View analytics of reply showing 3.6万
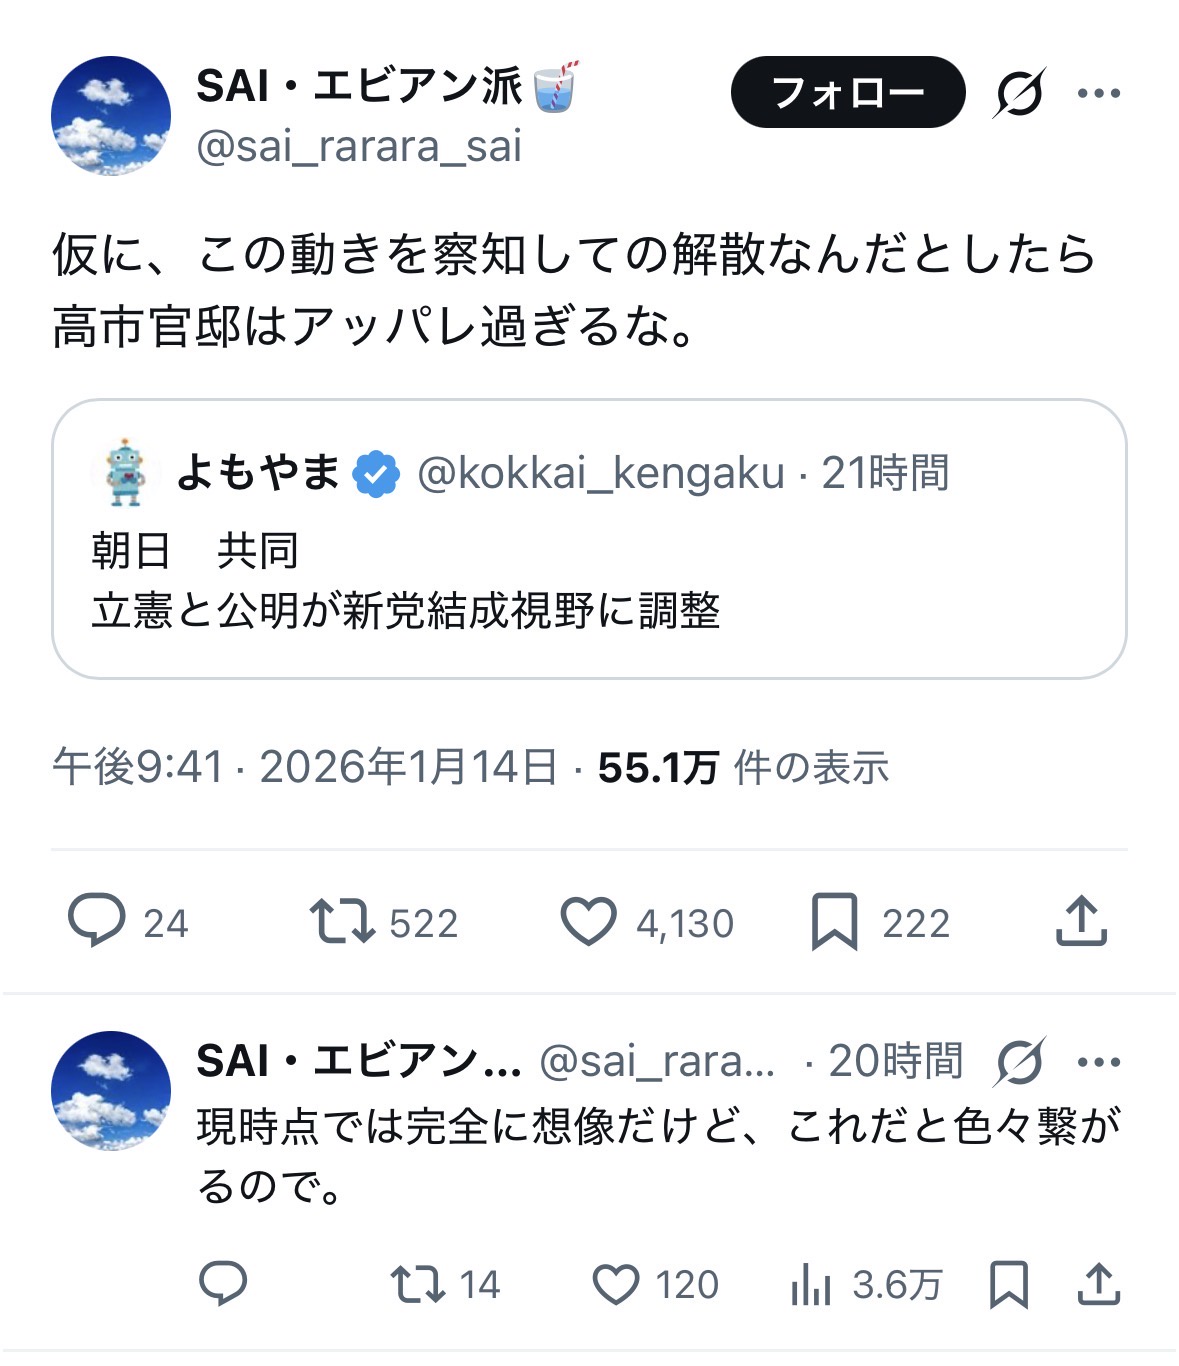 tap(811, 1284)
